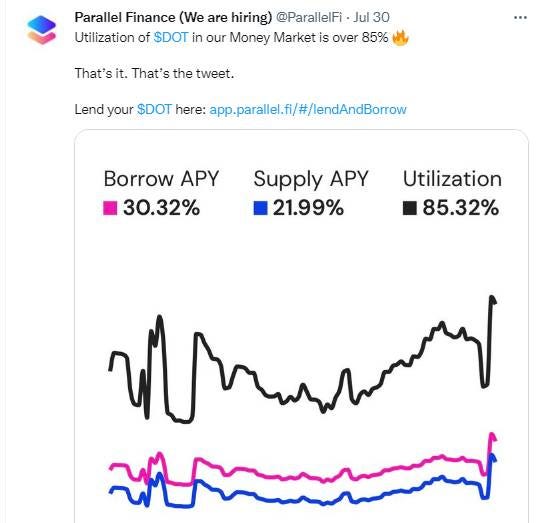Click the 85.32% utilization value
The height and width of the screenshot is (523, 539).
click(461, 208)
